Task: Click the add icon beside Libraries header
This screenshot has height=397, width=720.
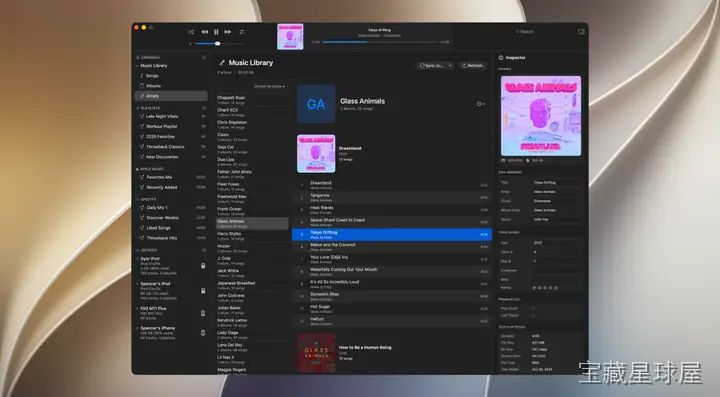Action: [204, 58]
